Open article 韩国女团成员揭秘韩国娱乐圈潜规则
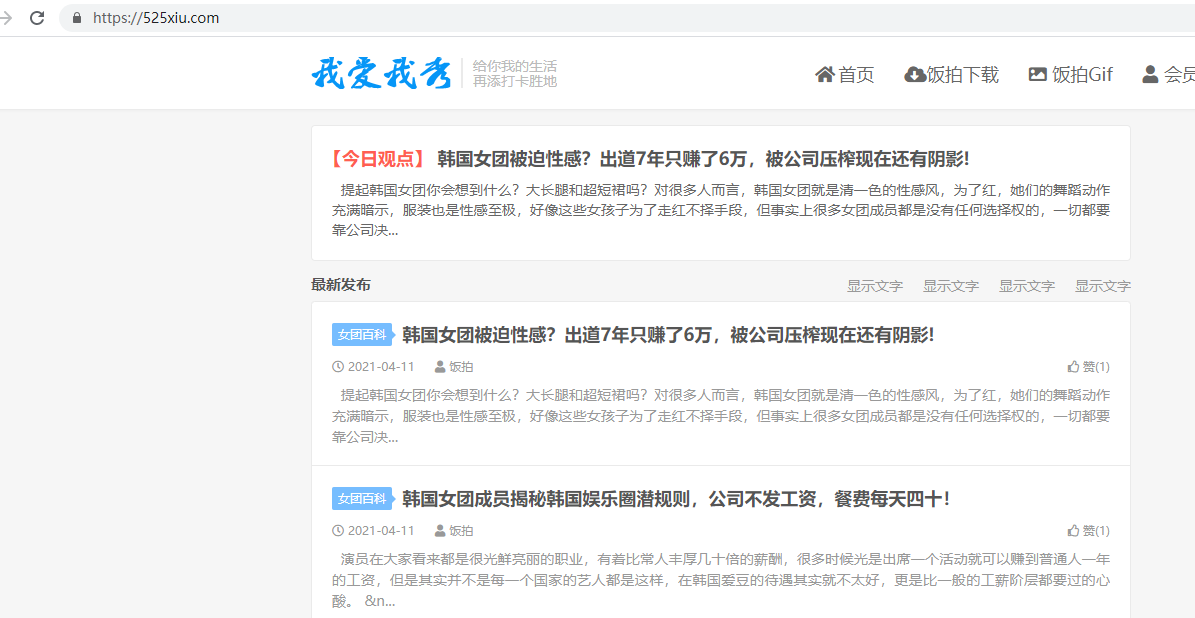The image size is (1195, 618). click(675, 499)
